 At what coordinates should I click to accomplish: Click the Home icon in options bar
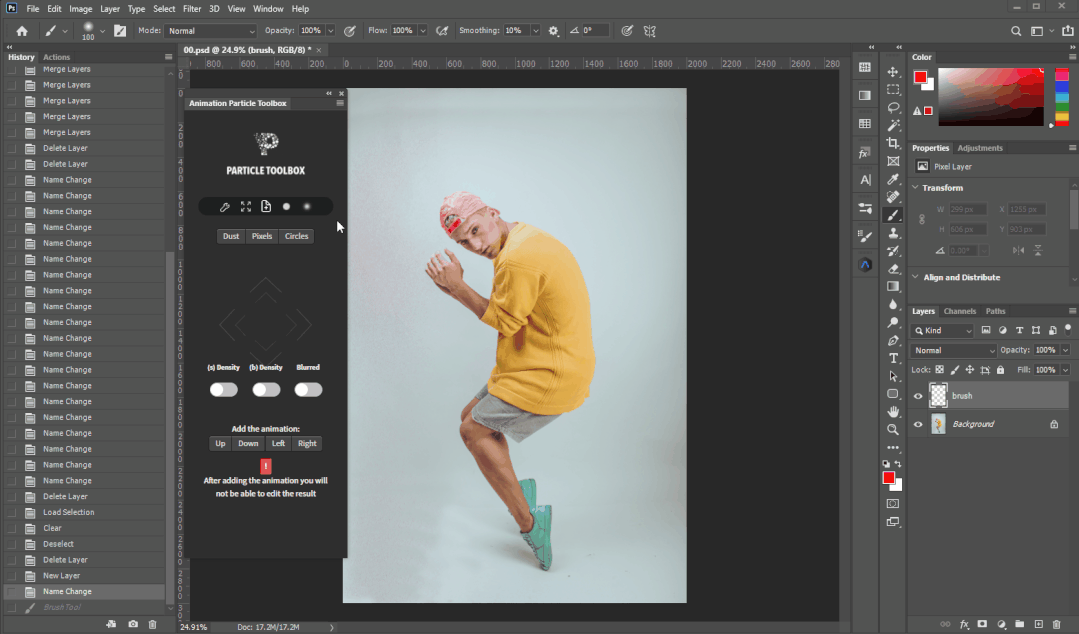coord(22,31)
